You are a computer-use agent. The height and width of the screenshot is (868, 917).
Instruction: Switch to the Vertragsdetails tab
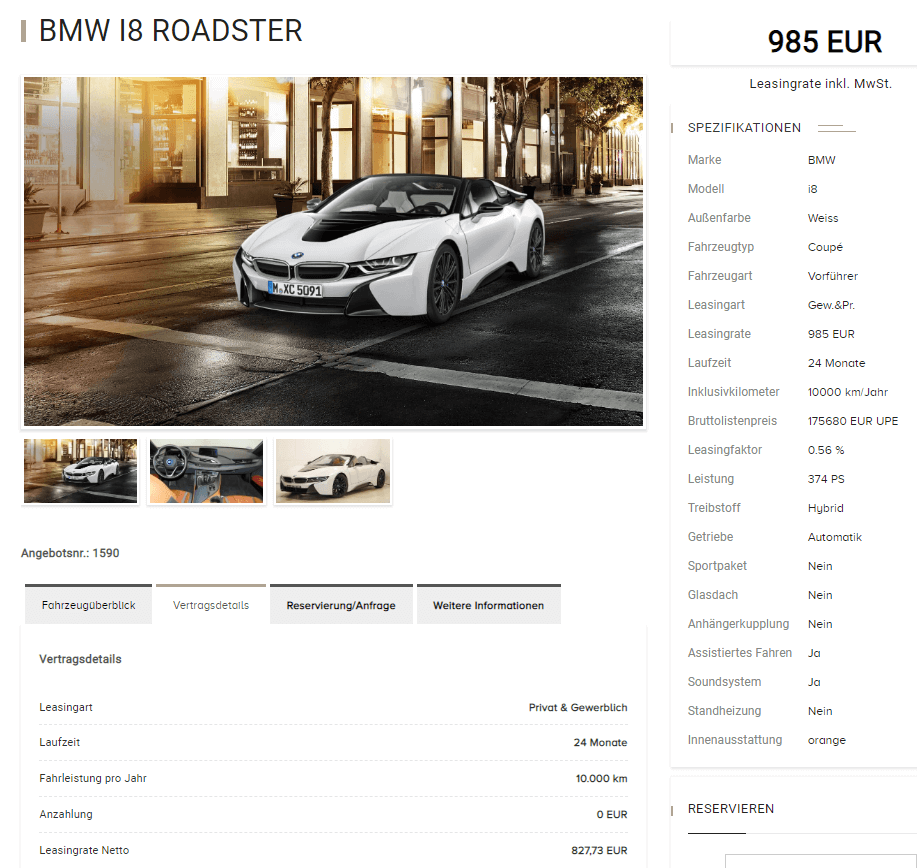[211, 604]
